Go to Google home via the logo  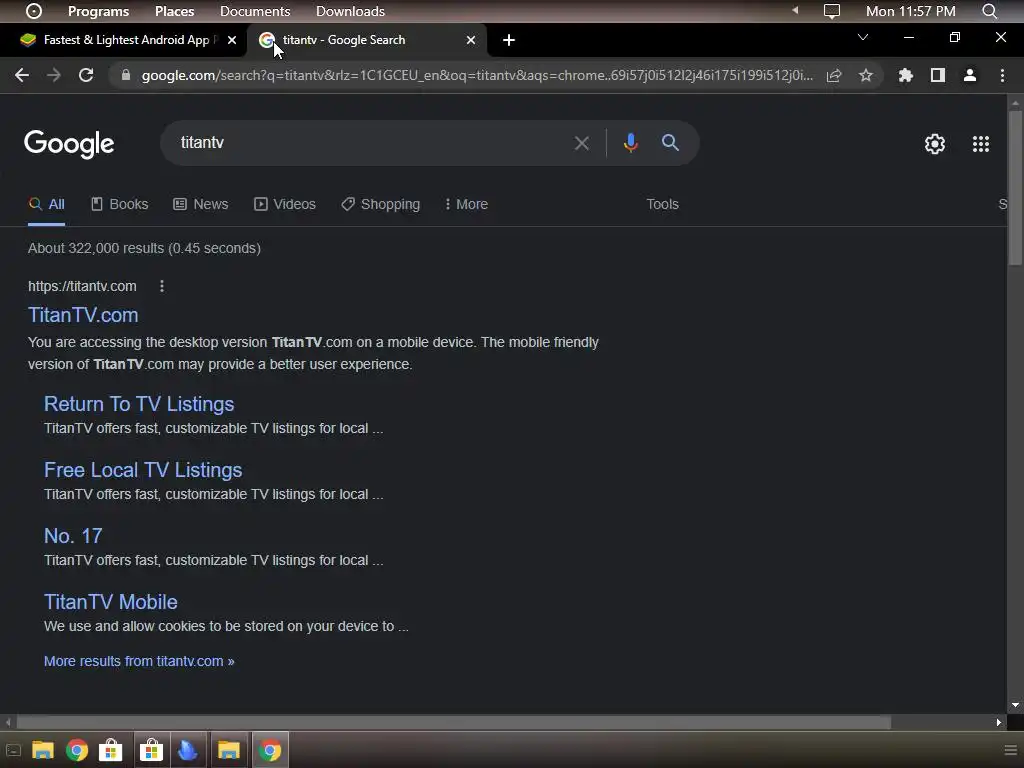69,144
